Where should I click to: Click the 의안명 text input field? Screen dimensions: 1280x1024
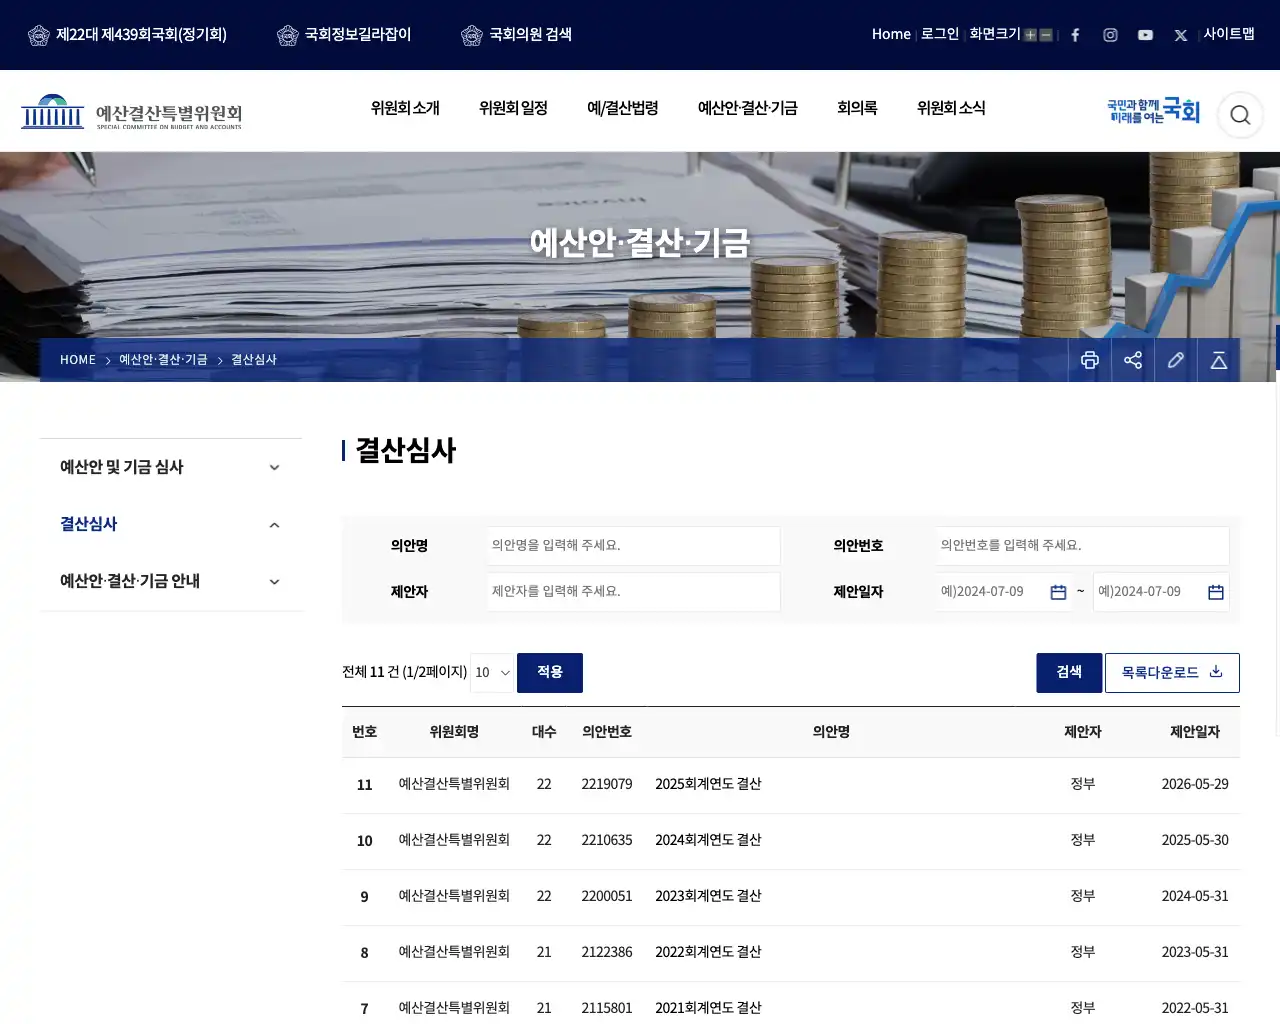coord(633,546)
